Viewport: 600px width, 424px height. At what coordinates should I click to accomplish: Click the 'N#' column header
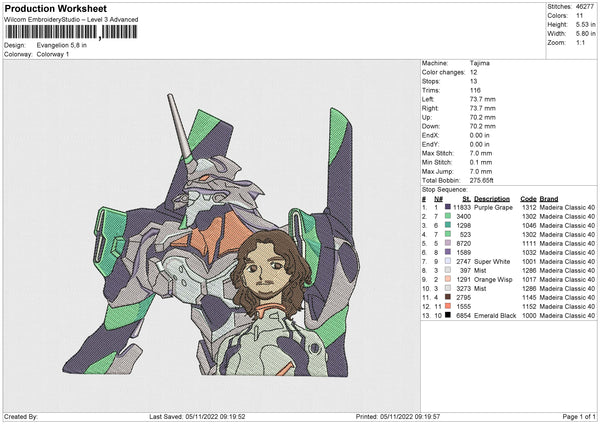pos(439,199)
